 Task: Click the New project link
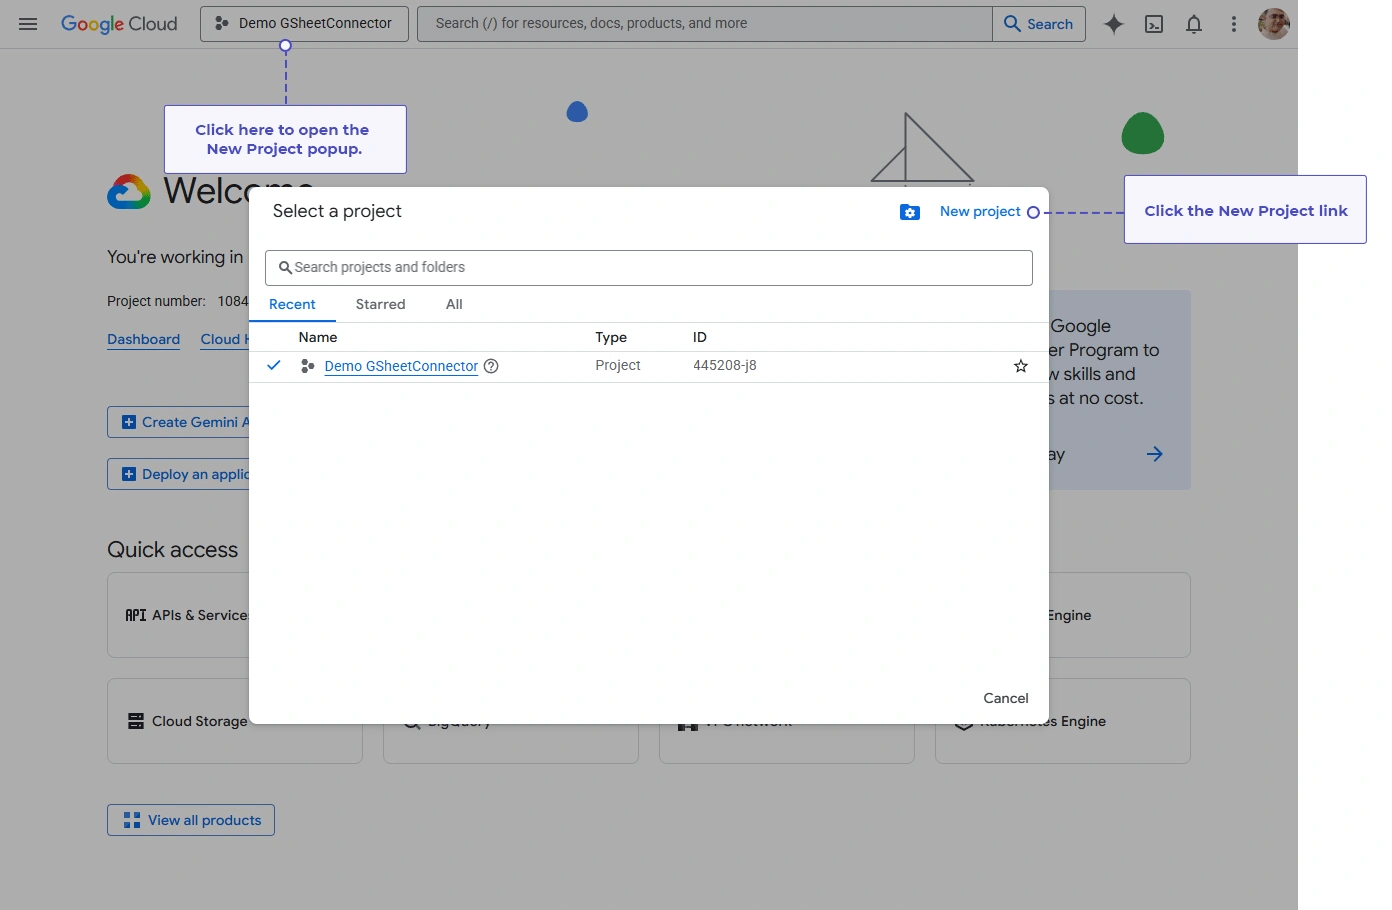[980, 211]
